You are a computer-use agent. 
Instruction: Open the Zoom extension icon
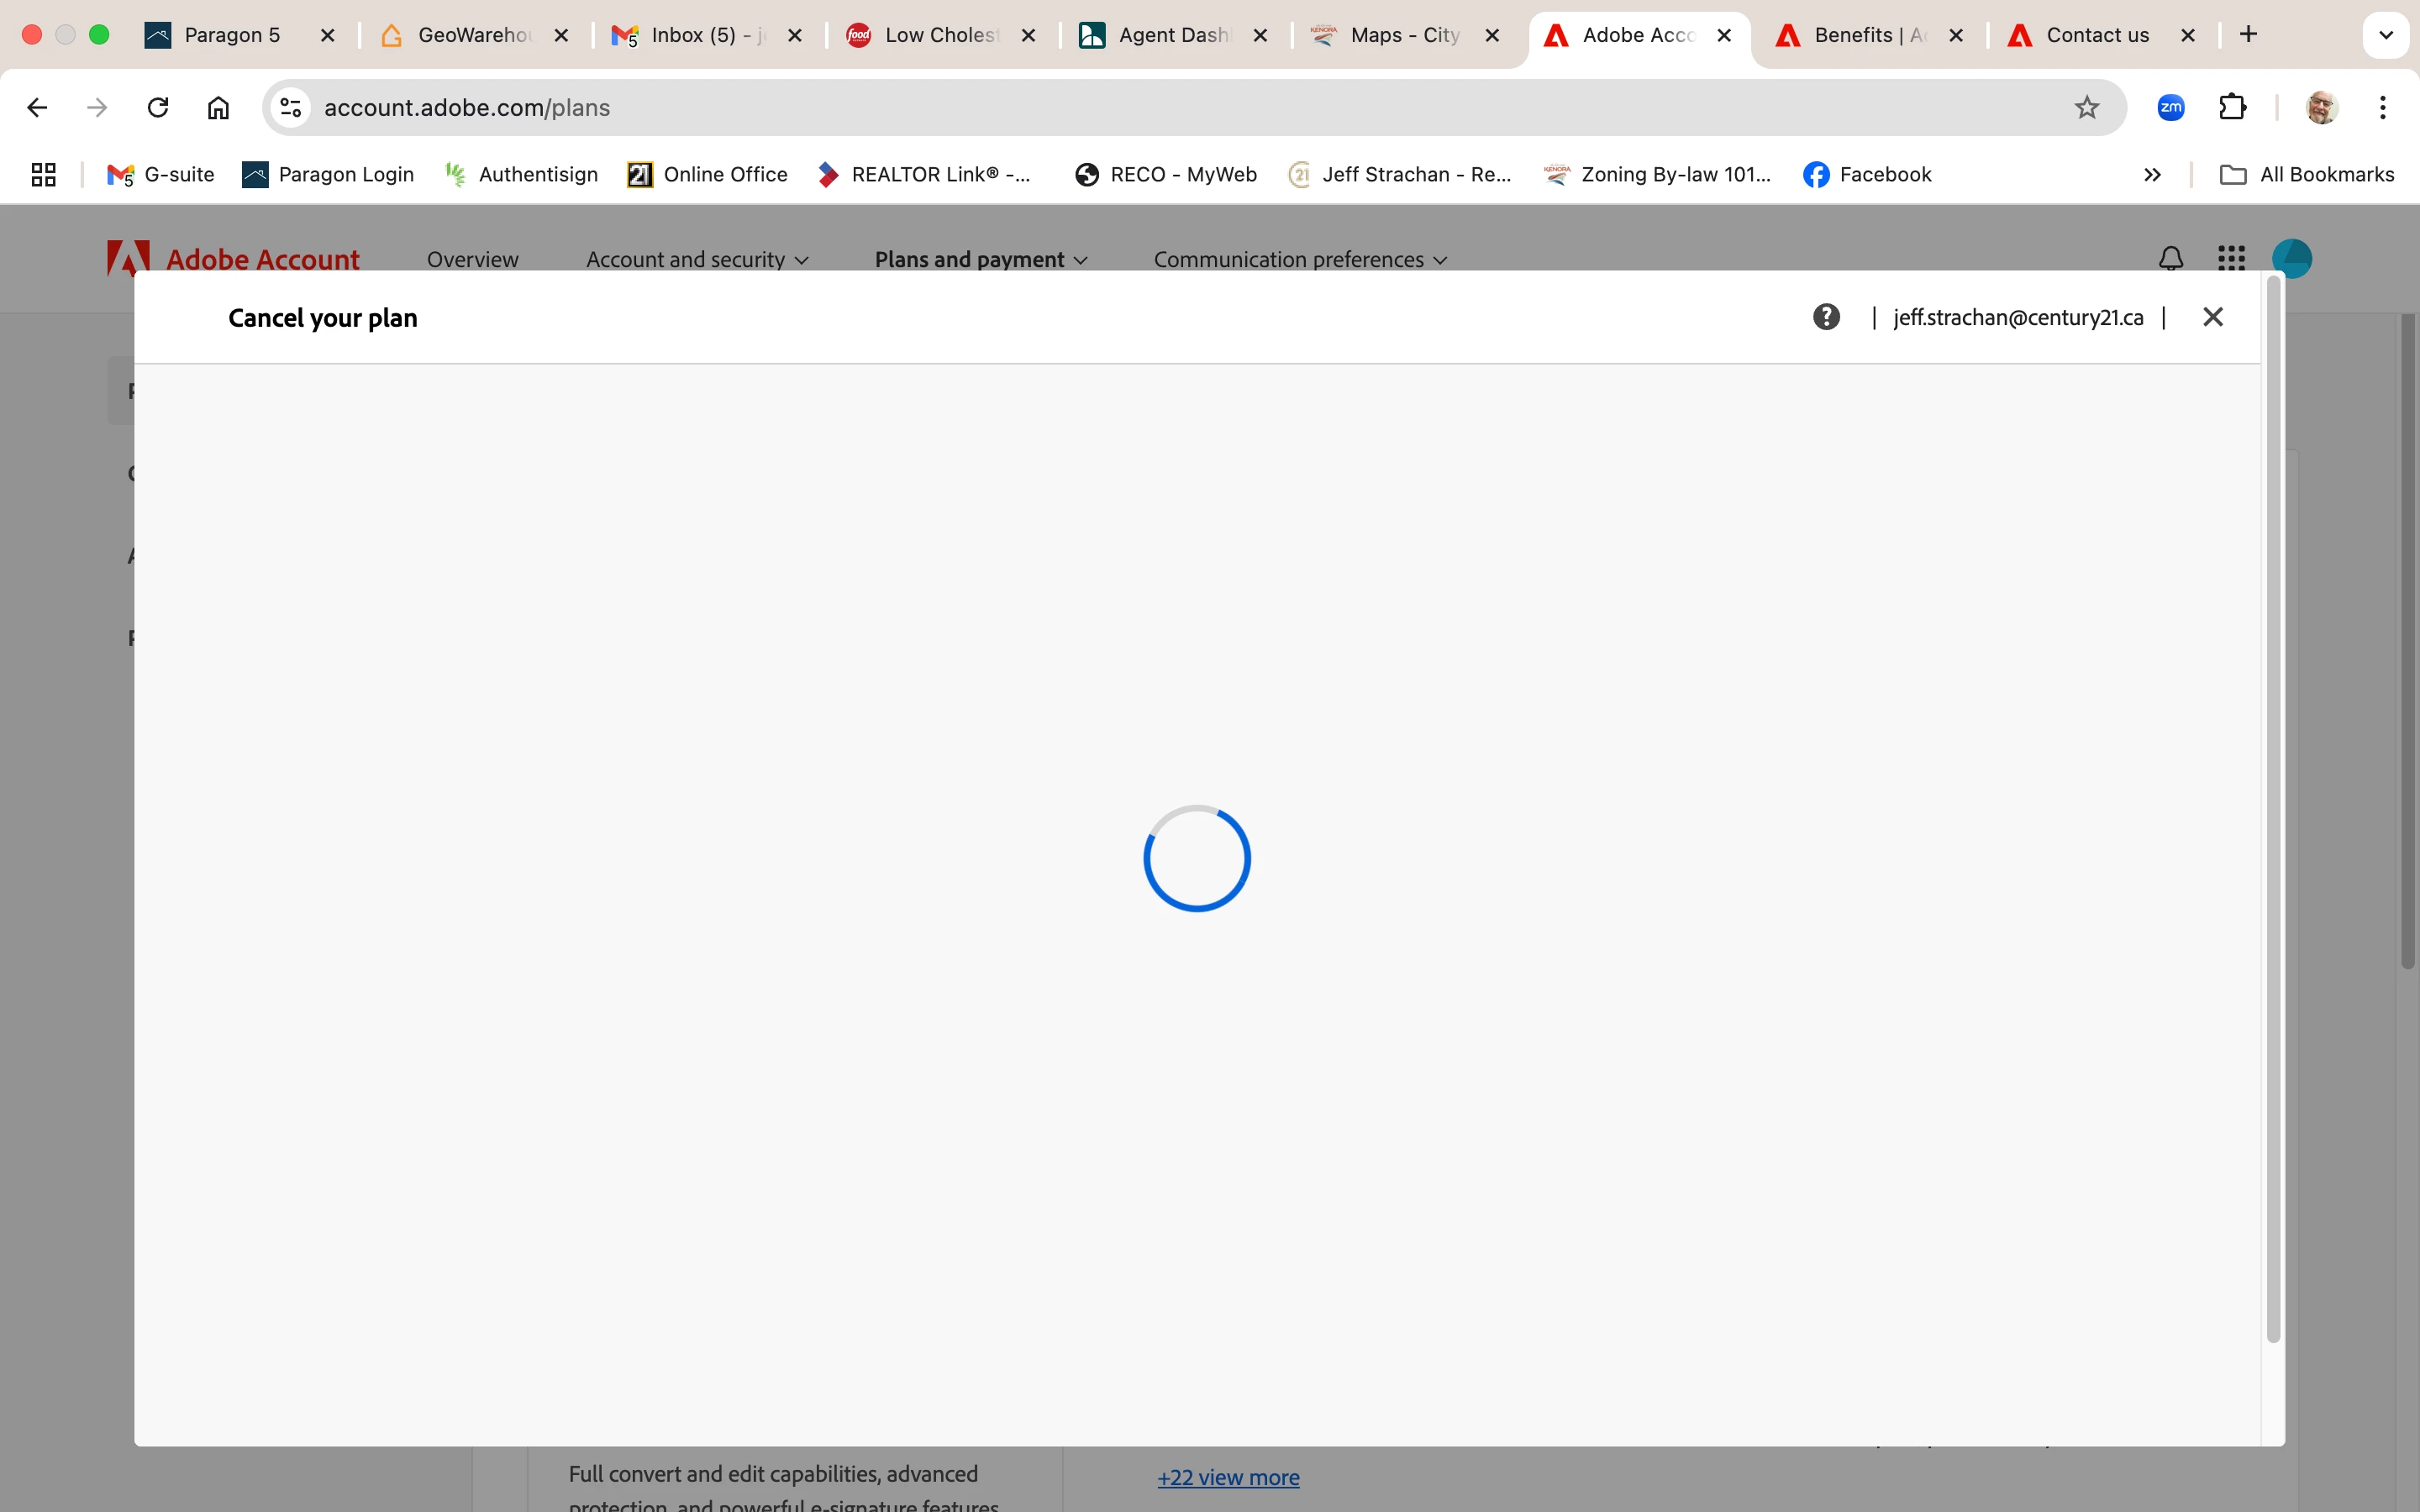2170,107
